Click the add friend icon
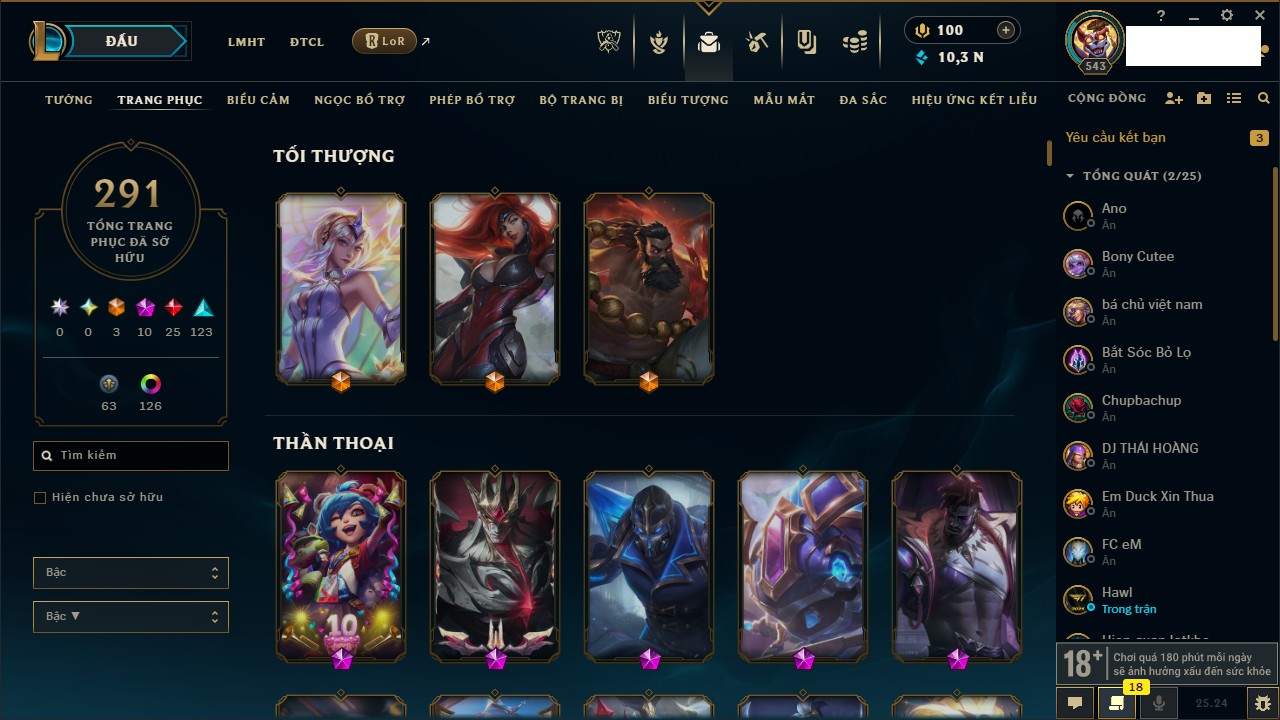Screen dimensions: 1280x720 (1174, 99)
